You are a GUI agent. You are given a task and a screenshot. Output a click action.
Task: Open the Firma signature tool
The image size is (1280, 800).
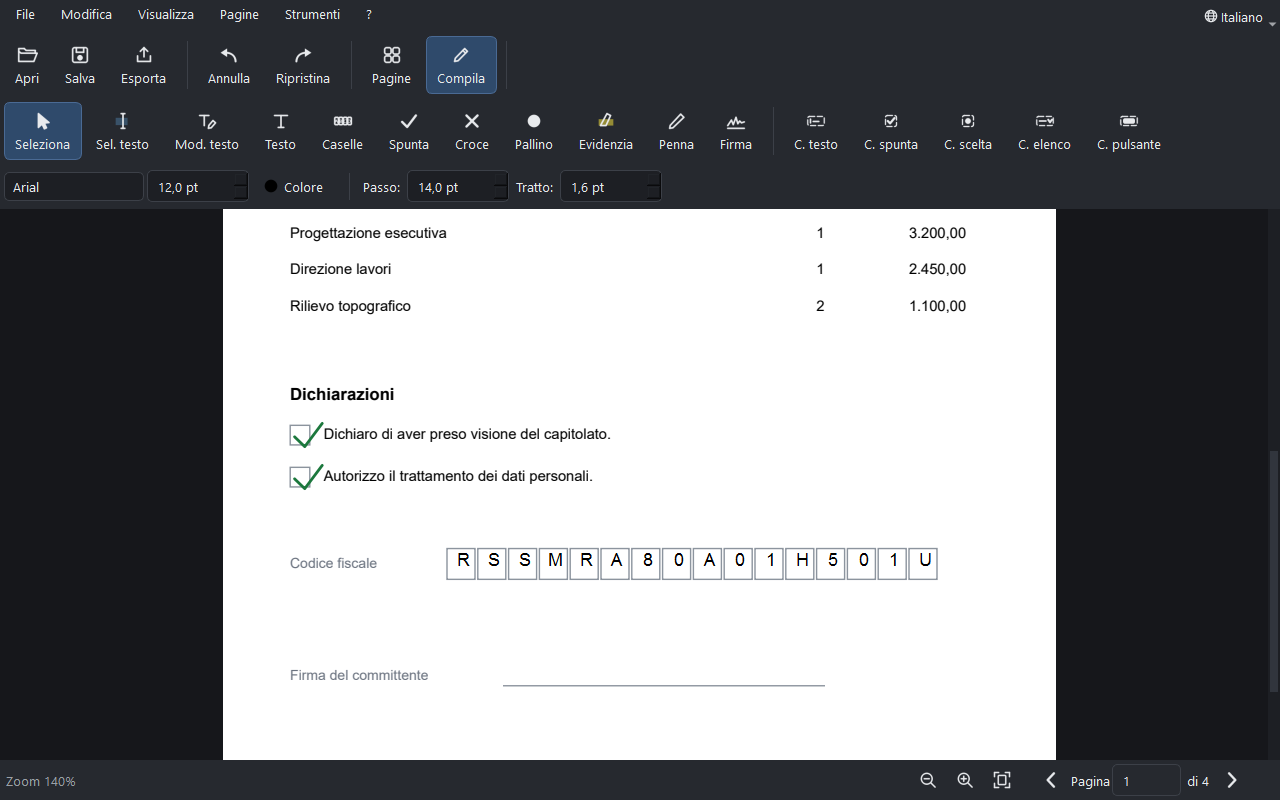coord(736,131)
